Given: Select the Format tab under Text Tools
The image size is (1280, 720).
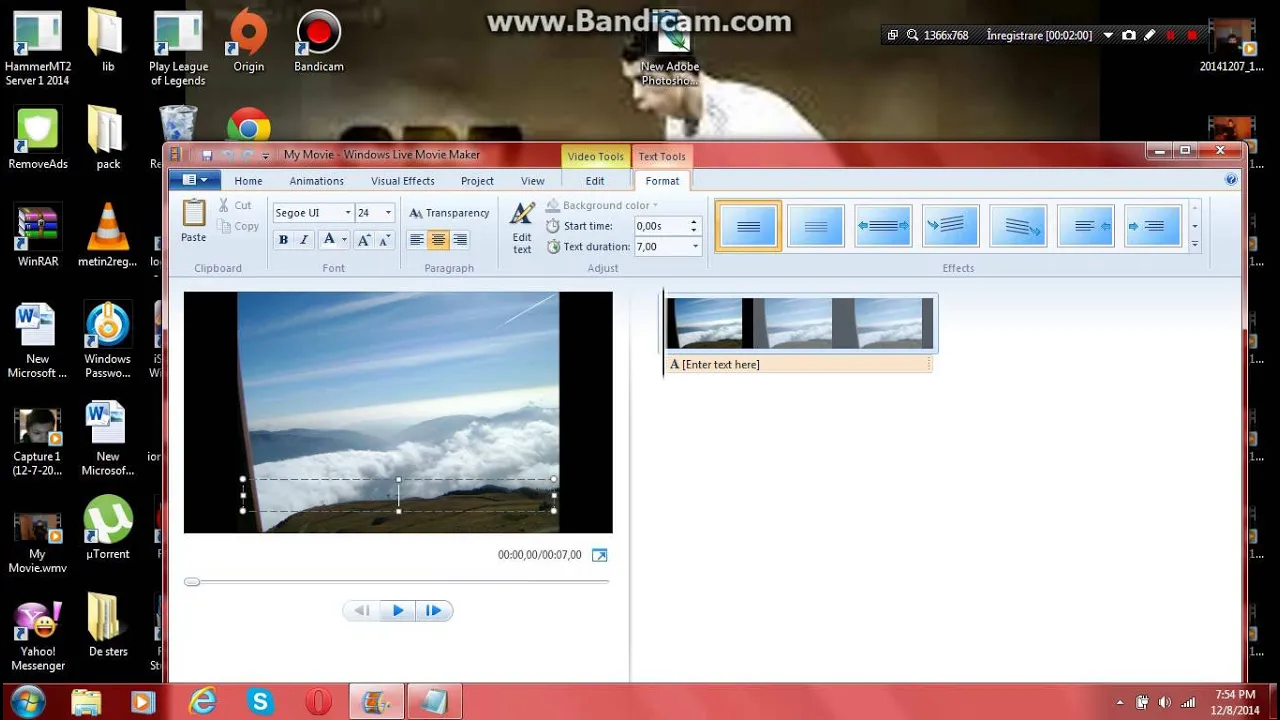Looking at the screenshot, I should [x=662, y=181].
